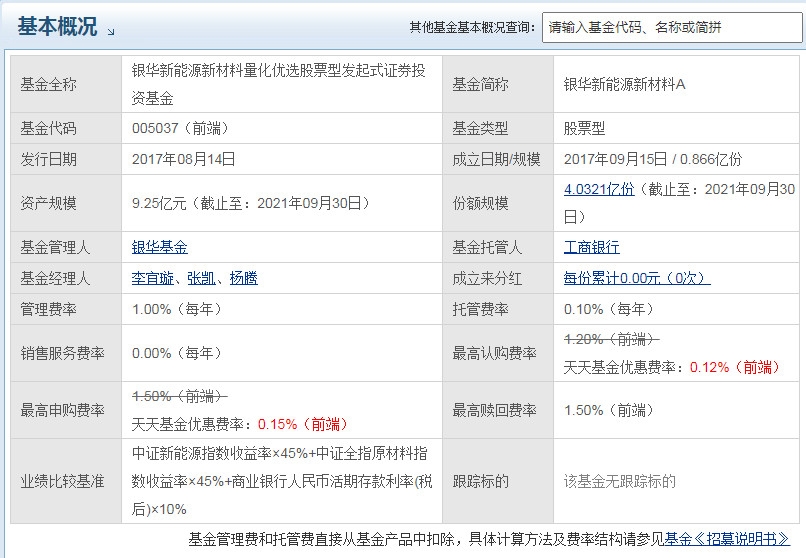
Task: Click the 发行日期 label cell
Action: [66, 159]
